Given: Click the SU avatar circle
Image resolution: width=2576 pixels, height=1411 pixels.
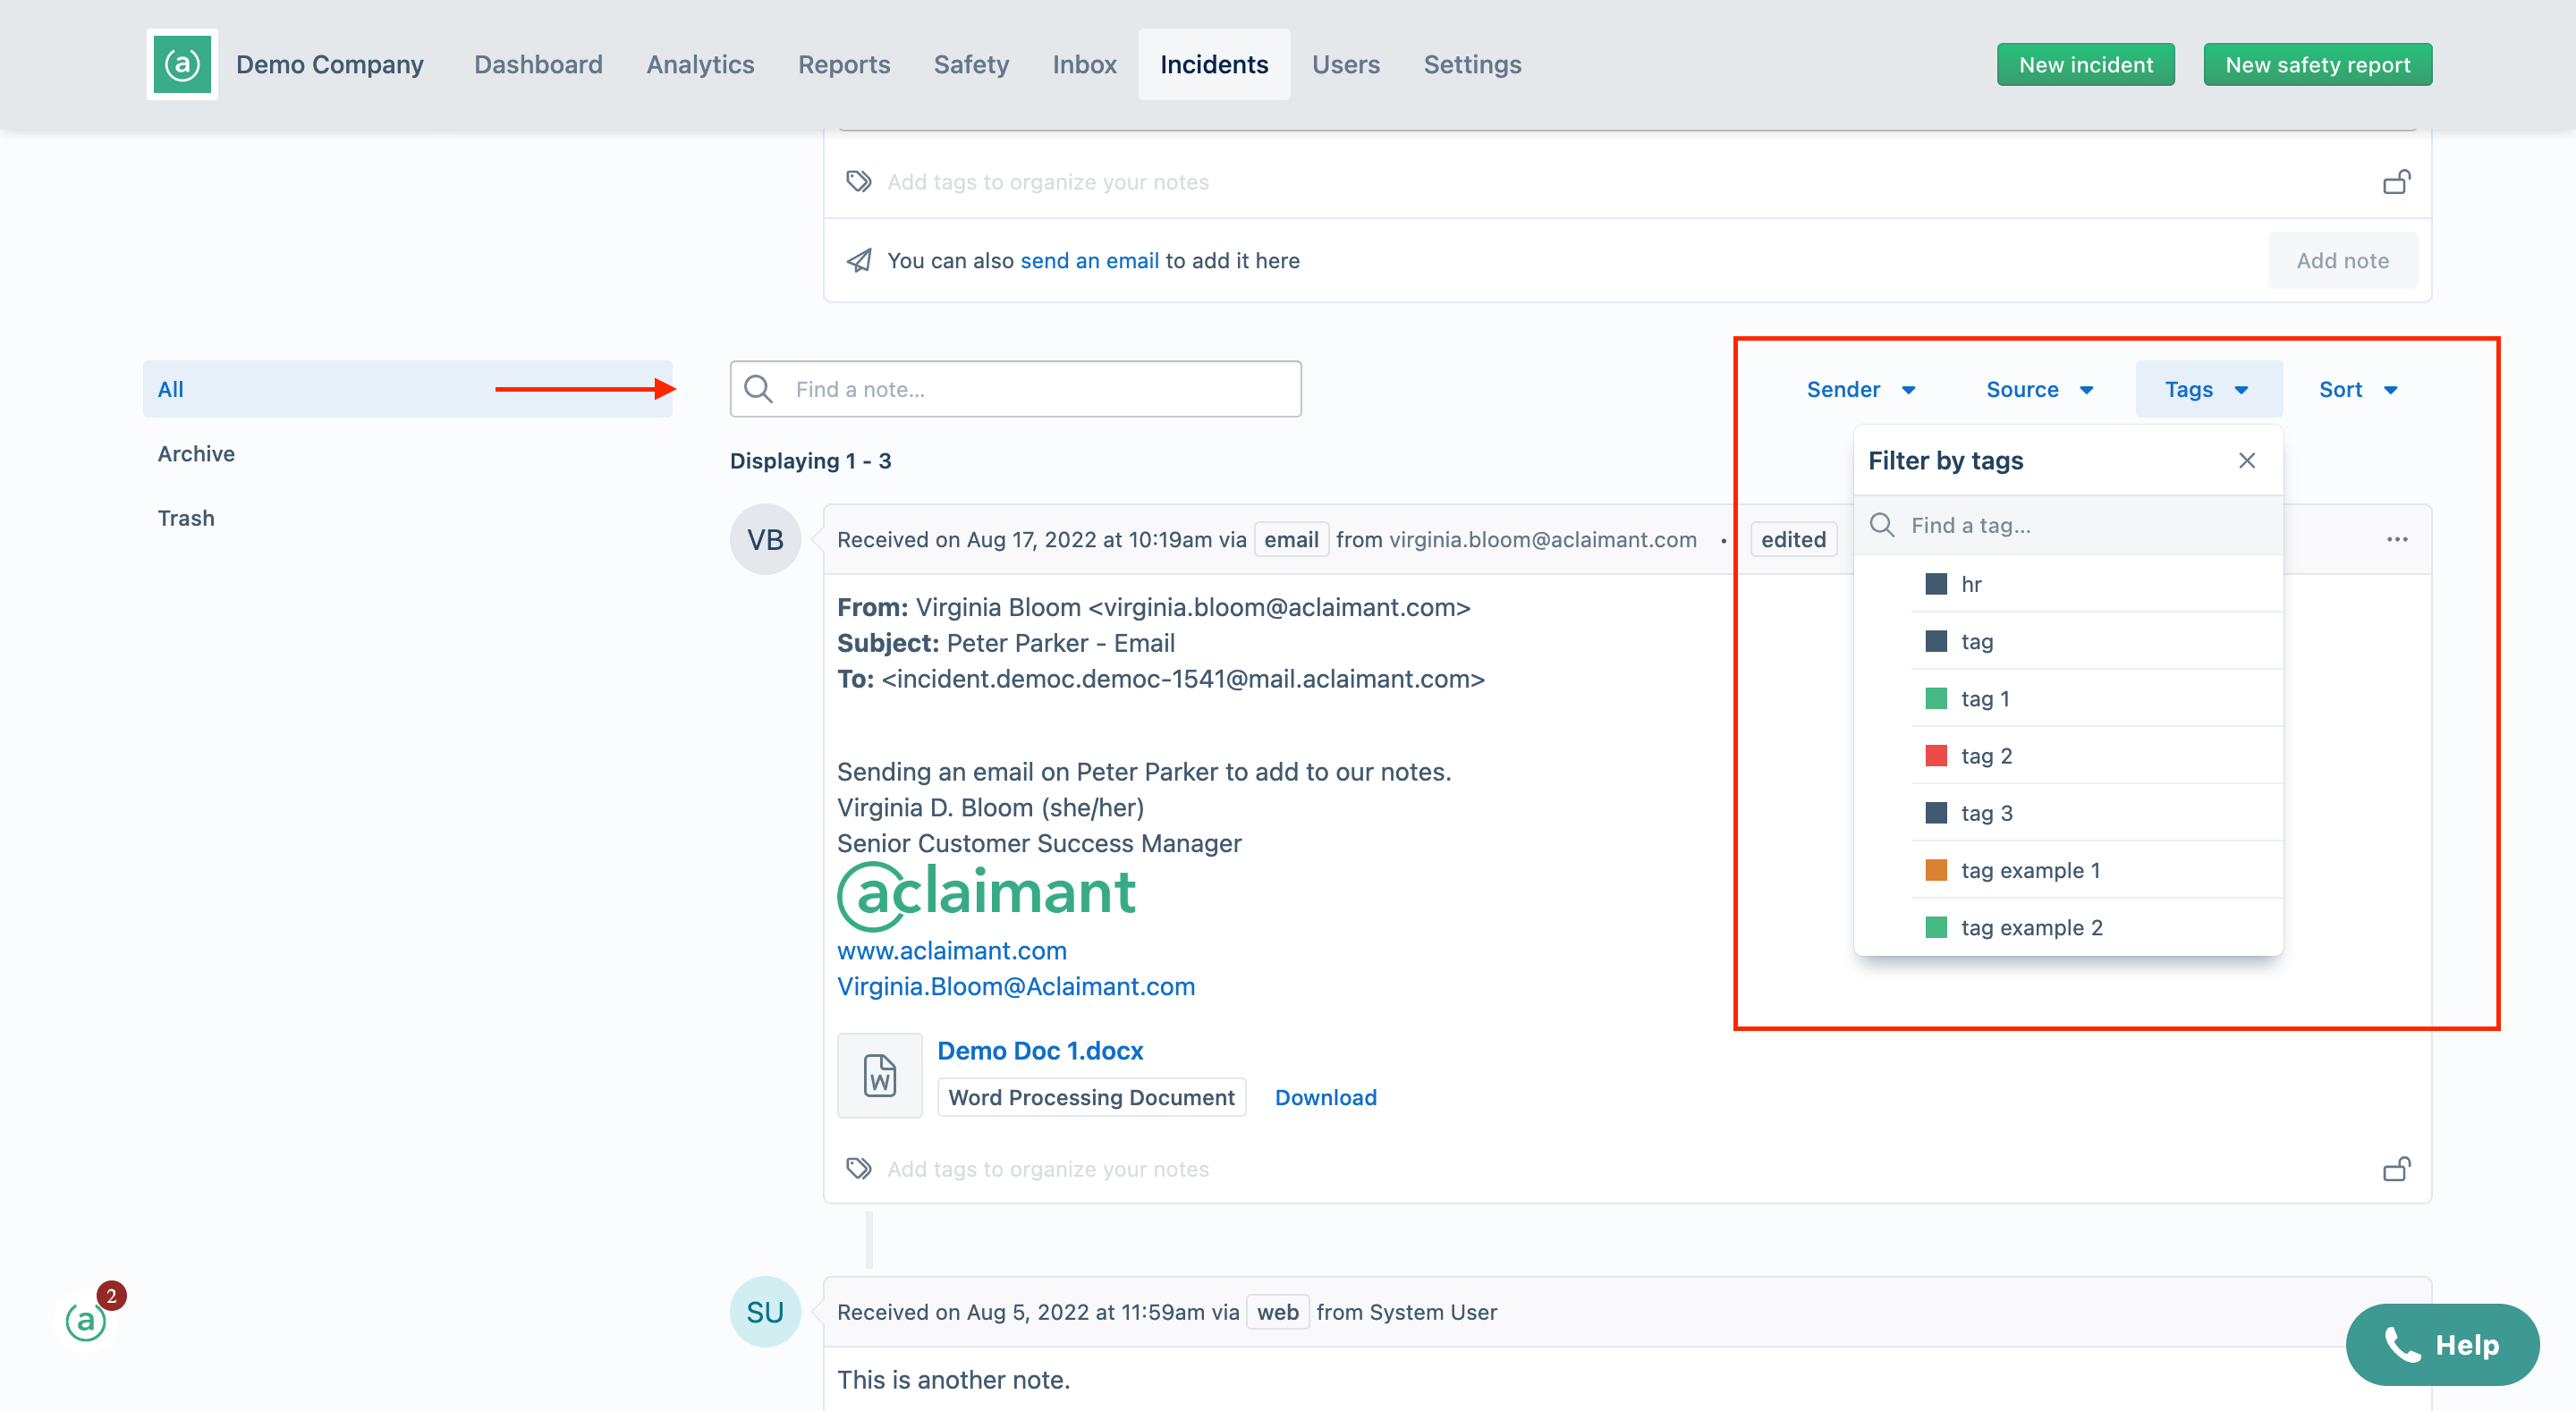Looking at the screenshot, I should [765, 1312].
